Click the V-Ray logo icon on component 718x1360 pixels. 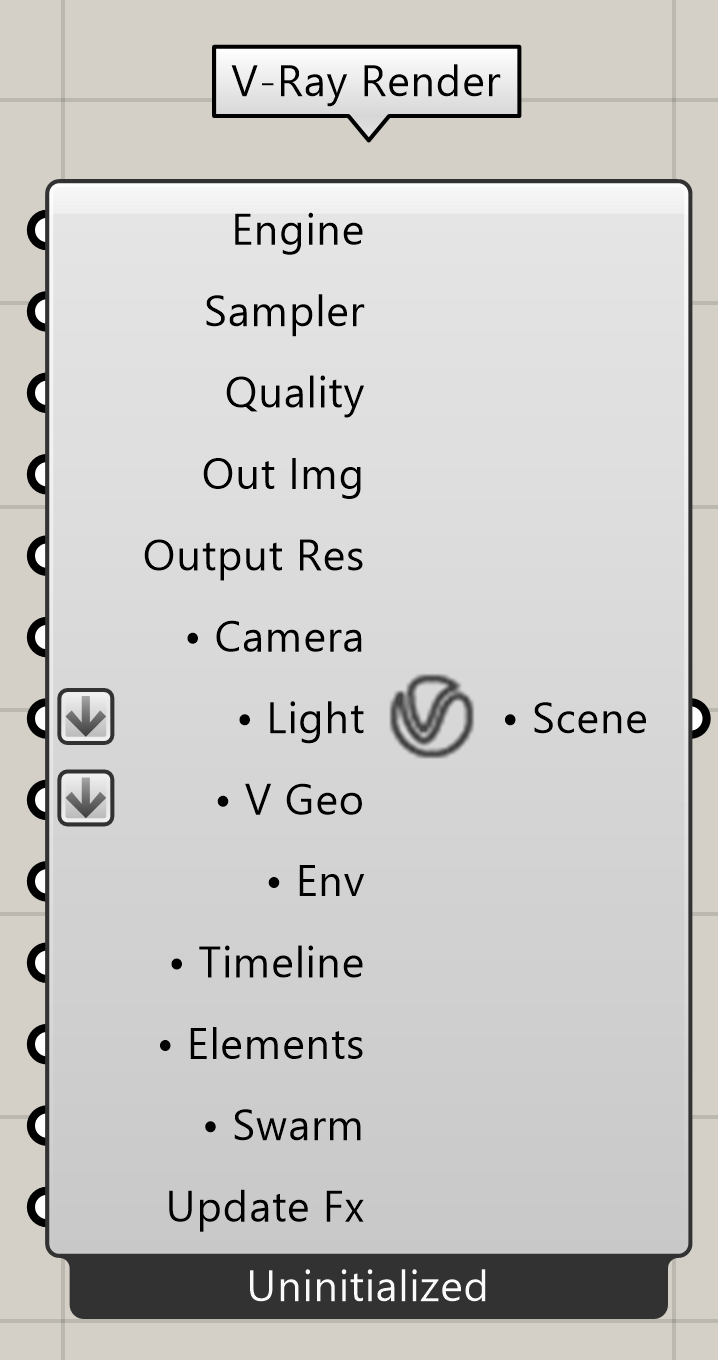431,717
